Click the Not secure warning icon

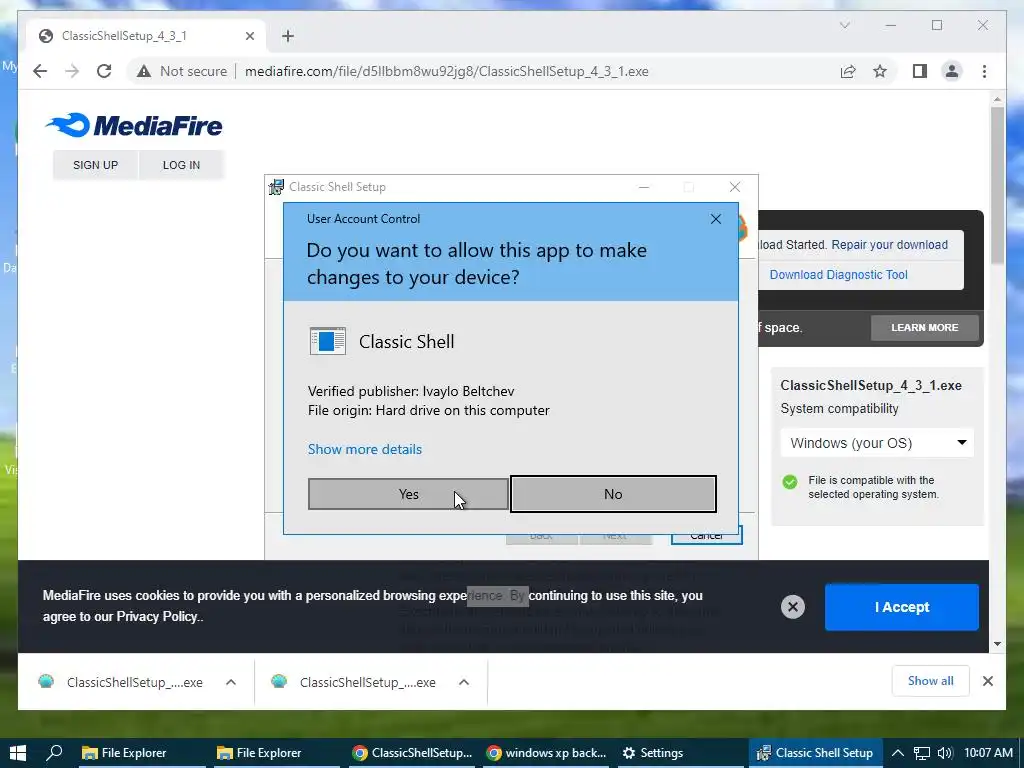(144, 71)
